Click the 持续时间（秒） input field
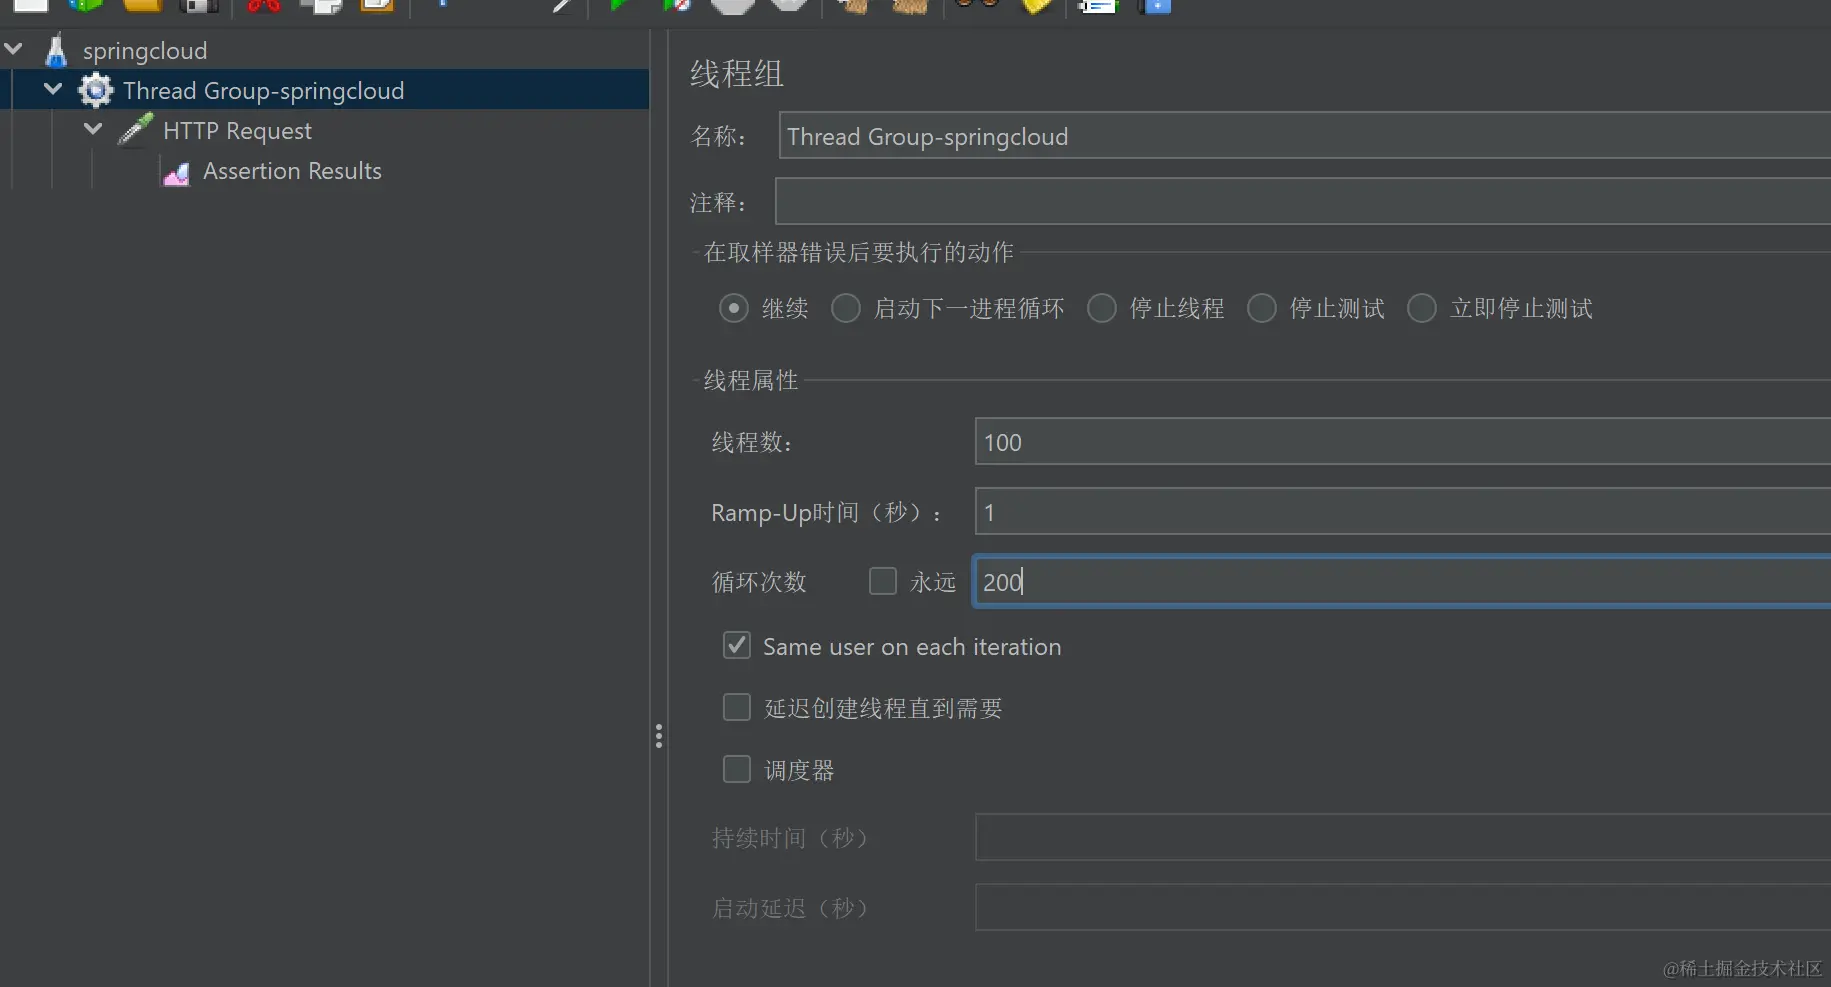 (1403, 837)
